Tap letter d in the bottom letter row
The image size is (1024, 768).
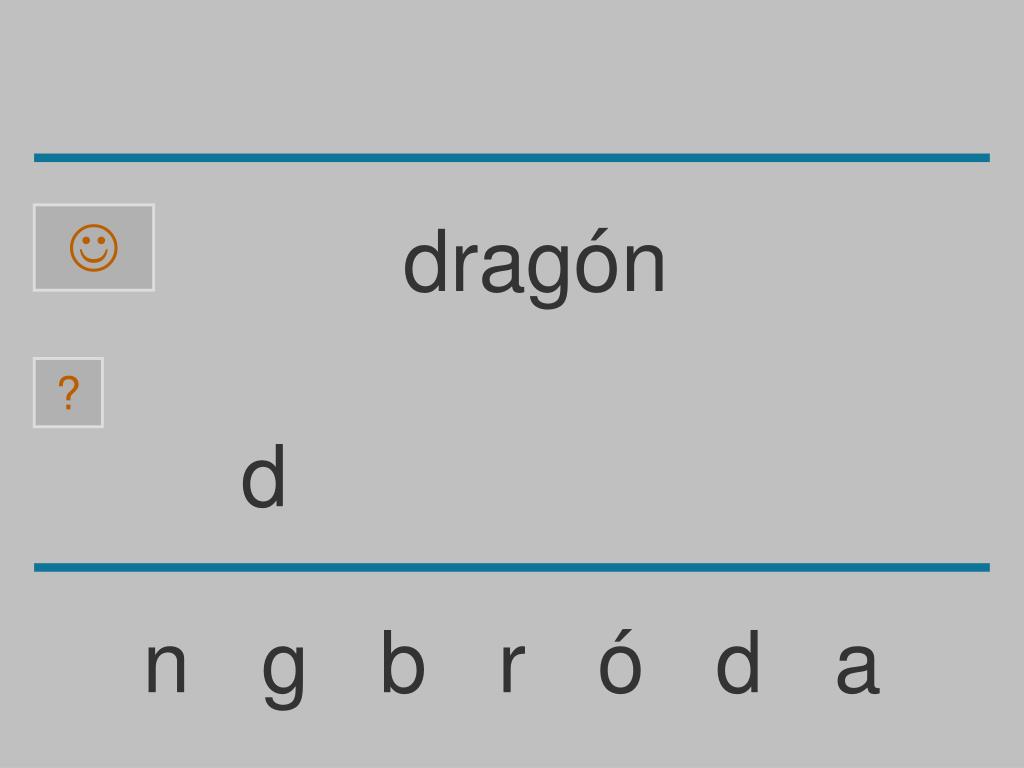[x=738, y=662]
